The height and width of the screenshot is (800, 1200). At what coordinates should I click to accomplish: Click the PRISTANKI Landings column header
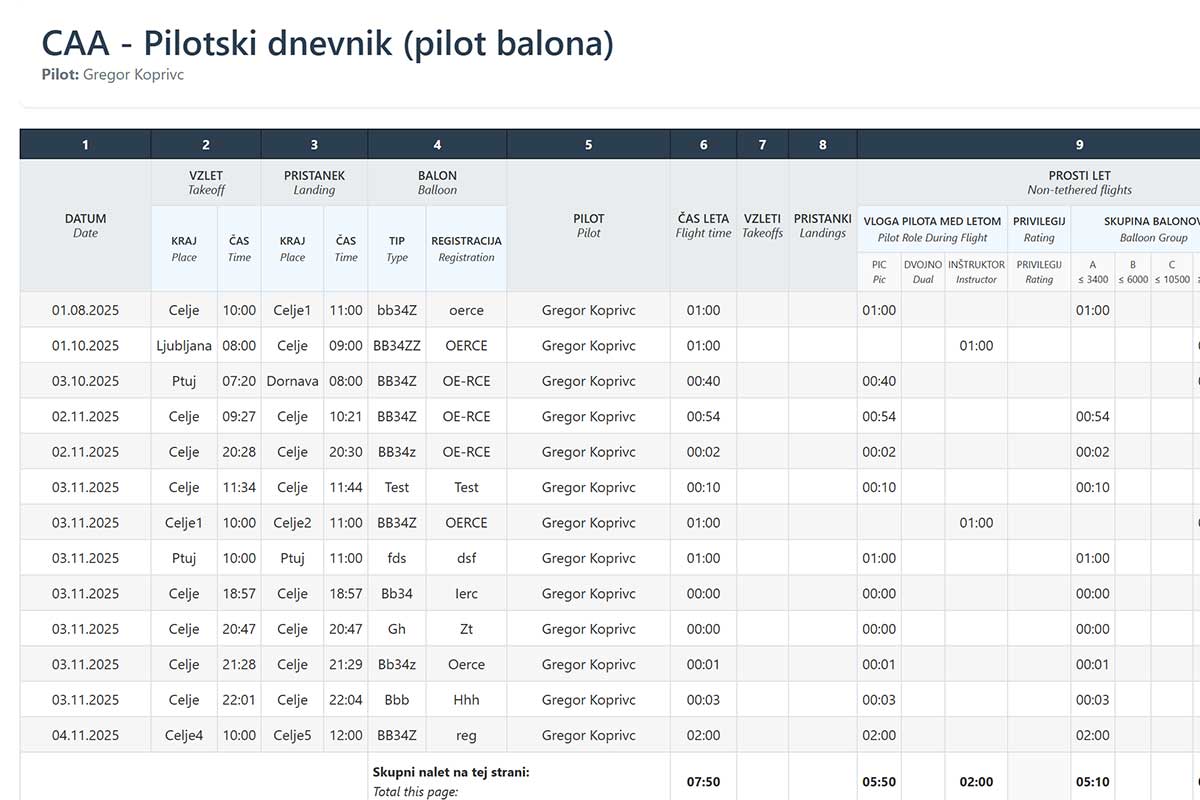tap(822, 225)
